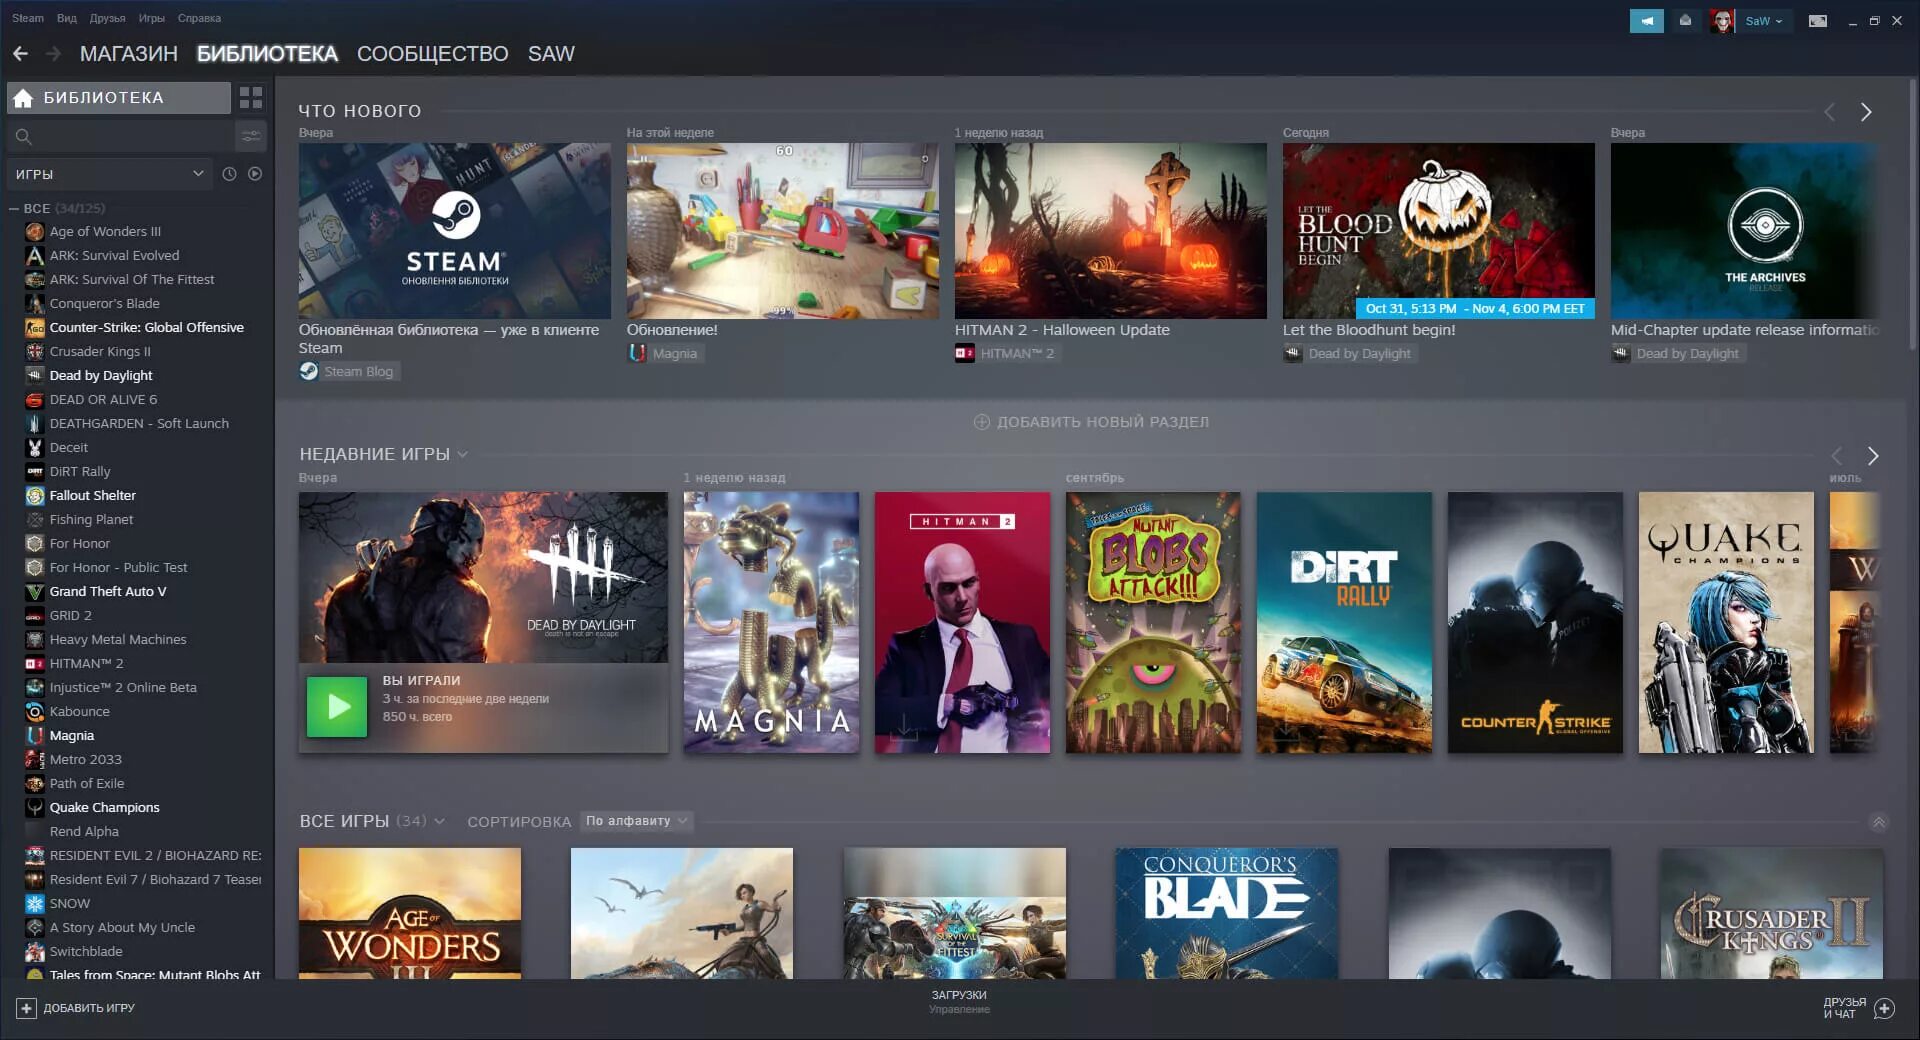The height and width of the screenshot is (1040, 1920).
Task: Open the DiRT Rally cover thumbnail
Action: pyautogui.click(x=1344, y=622)
